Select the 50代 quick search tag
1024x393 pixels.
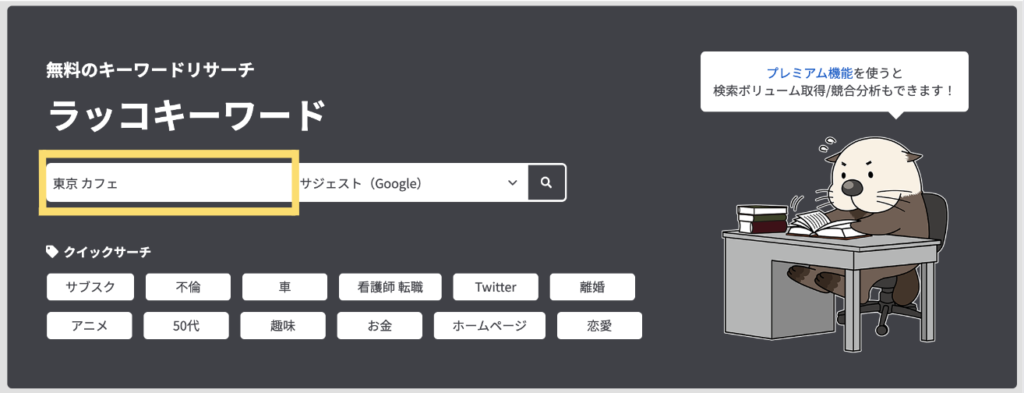coord(186,326)
